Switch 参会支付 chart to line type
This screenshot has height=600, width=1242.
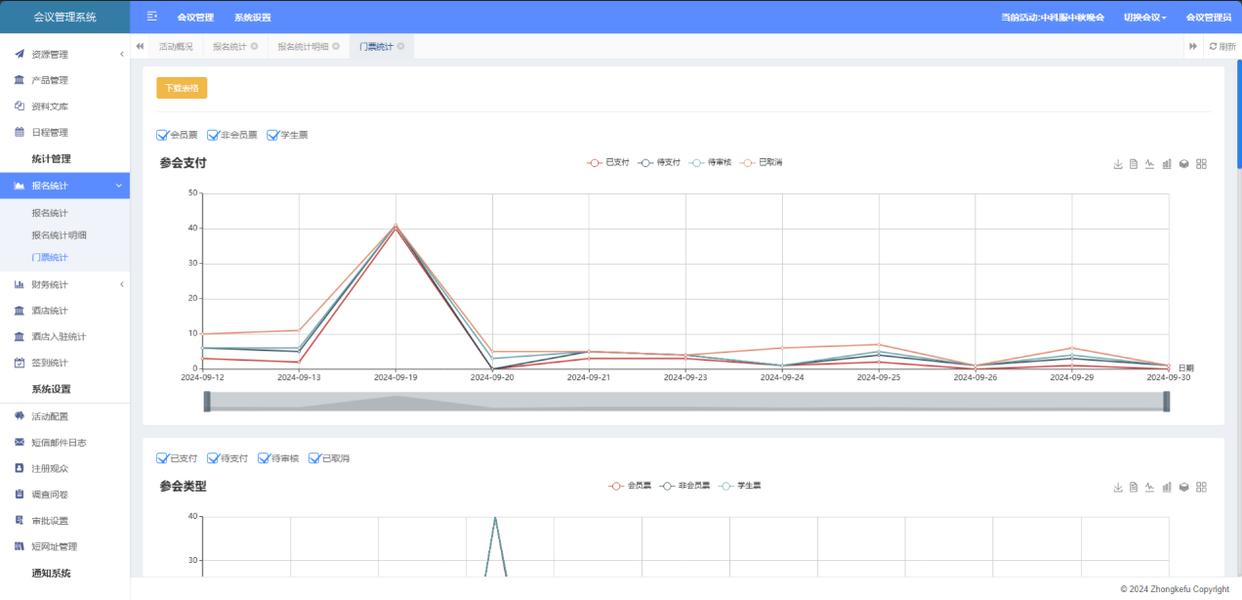pos(1150,164)
